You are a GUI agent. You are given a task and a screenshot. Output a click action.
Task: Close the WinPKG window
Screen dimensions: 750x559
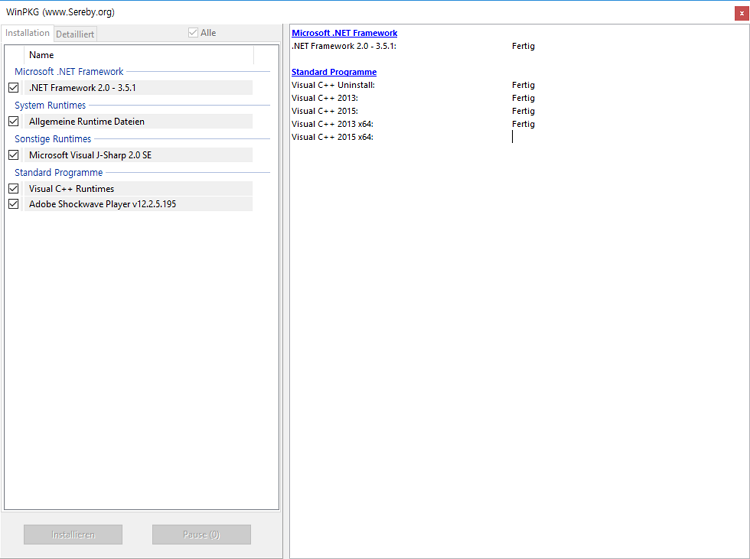point(741,13)
